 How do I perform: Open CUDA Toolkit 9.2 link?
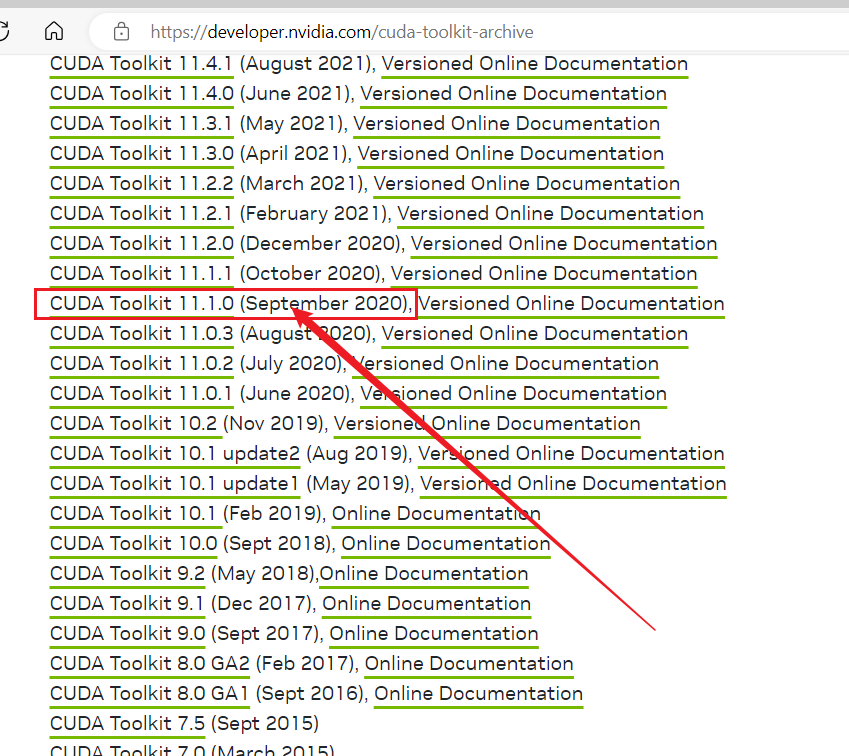point(128,573)
